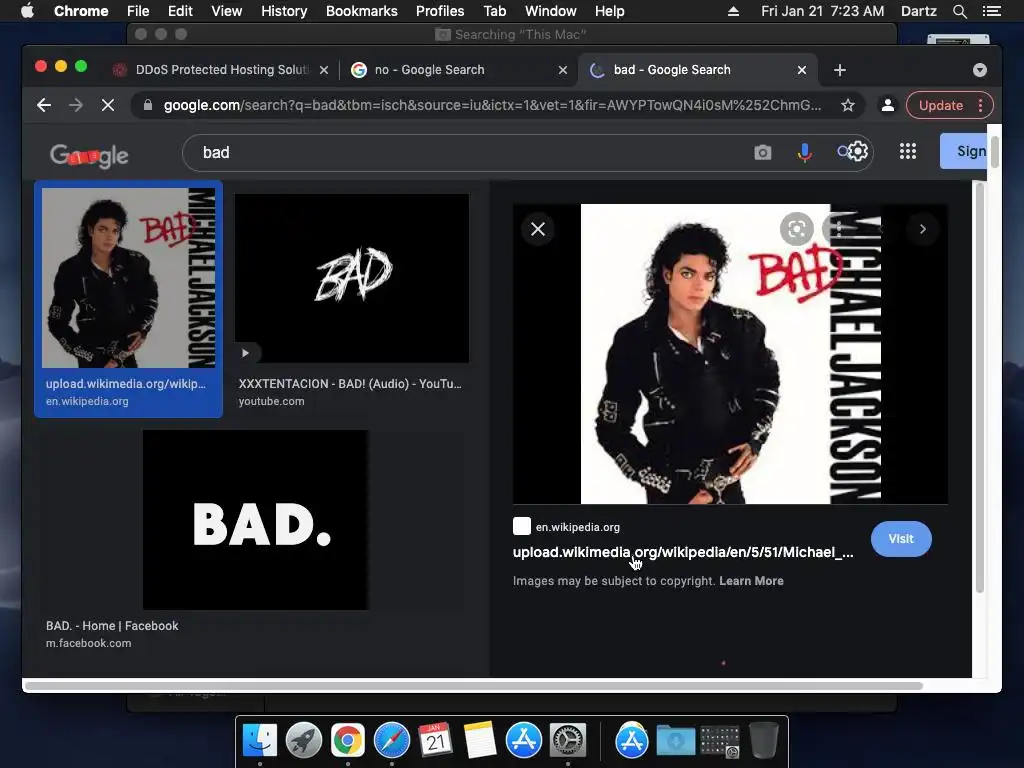Click the 'XXXTENTACION - BAD! (Audio)' caption
The image size is (1024, 768).
point(350,383)
